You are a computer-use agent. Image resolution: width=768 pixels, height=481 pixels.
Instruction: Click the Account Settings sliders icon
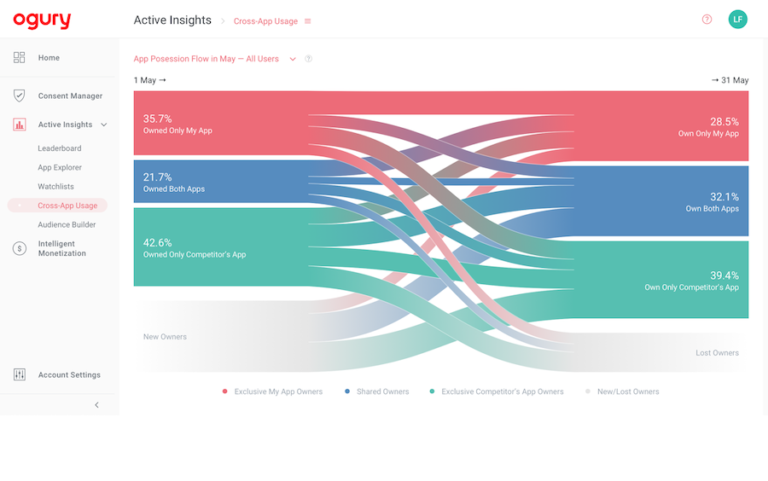click(19, 375)
